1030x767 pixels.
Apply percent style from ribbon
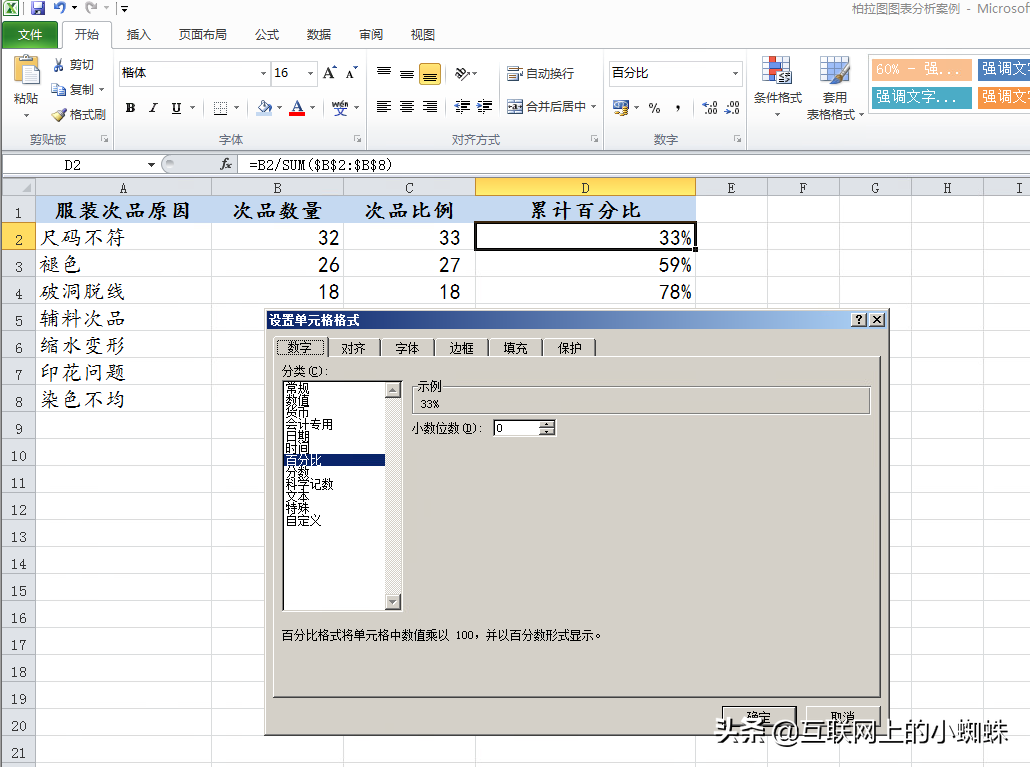(654, 108)
